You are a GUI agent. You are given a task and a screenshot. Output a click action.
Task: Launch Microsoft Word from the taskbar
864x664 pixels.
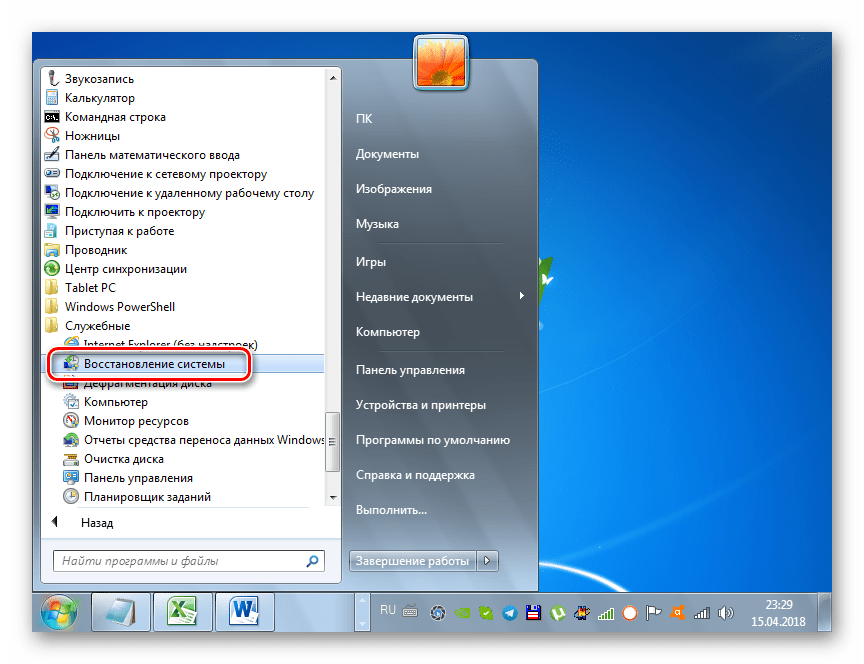point(242,611)
